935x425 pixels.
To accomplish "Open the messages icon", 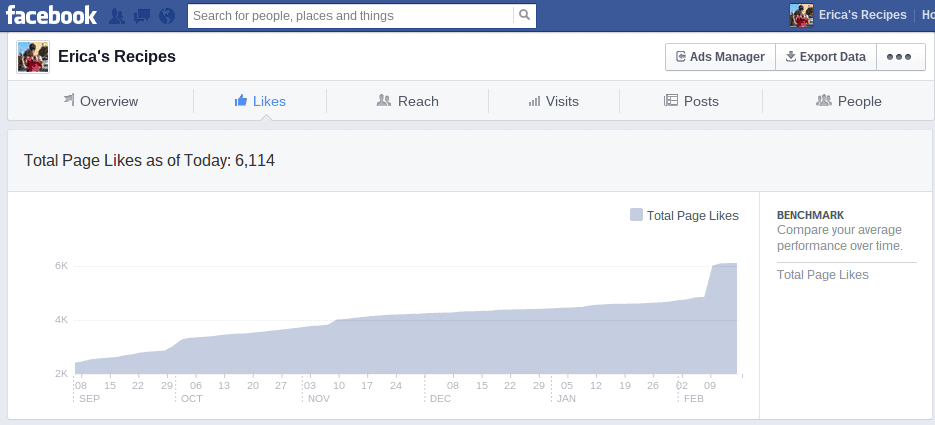I will tap(142, 16).
